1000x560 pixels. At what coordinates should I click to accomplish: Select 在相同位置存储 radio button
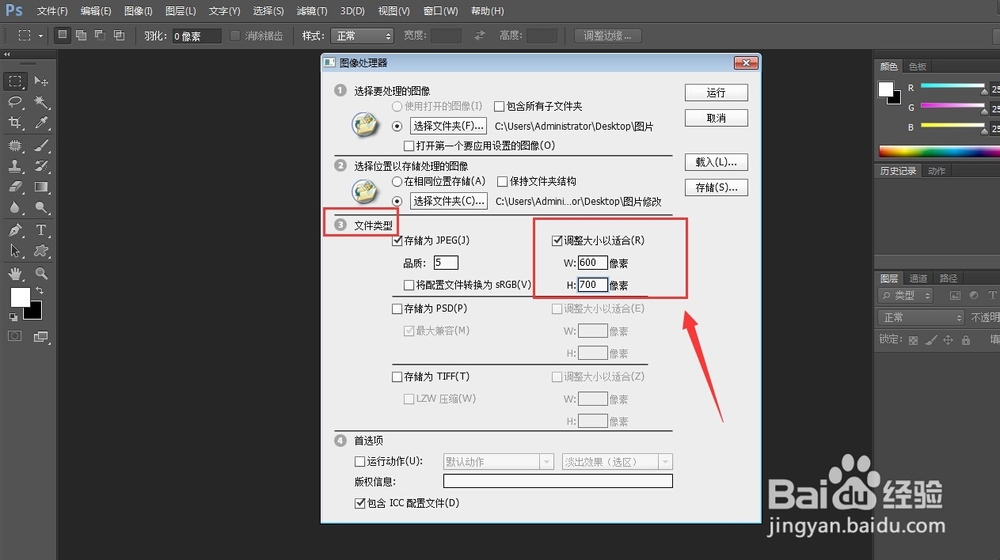point(397,182)
